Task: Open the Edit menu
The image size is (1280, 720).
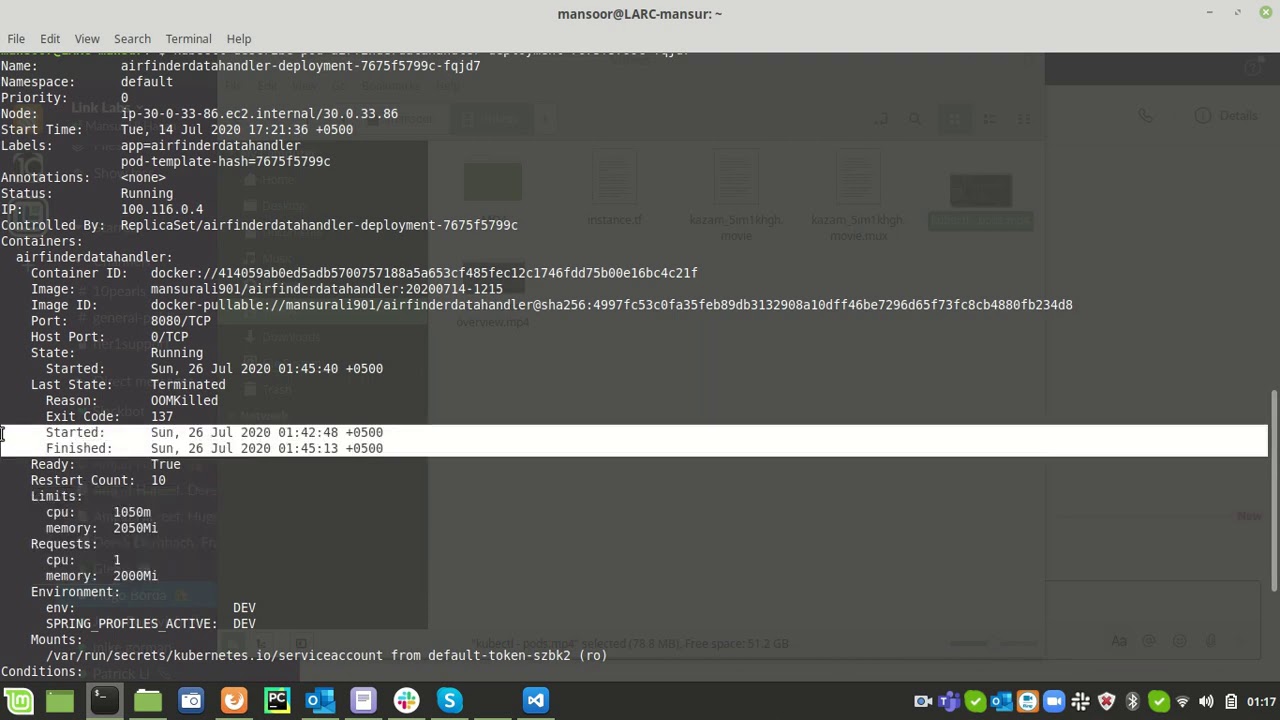Action: 50,39
